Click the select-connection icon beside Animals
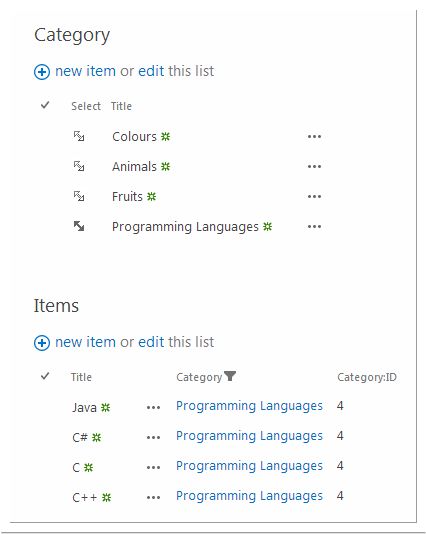This screenshot has width=426, height=534. (x=79, y=166)
